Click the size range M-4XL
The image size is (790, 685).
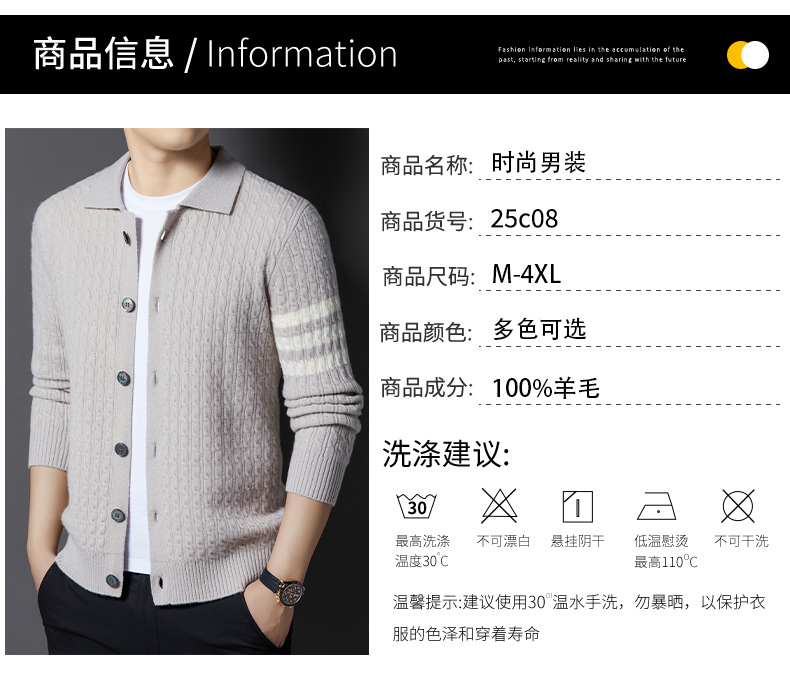pos(526,275)
